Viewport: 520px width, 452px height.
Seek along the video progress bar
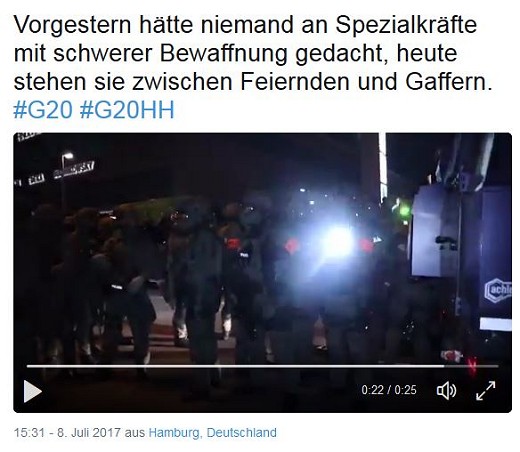(x=263, y=366)
